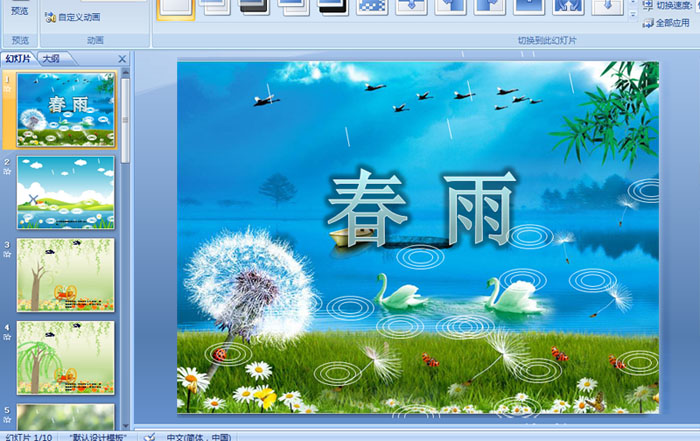This screenshot has width=700, height=441.
Task: Click the thumbnail pane scroll-up arrow
Action: tap(125, 72)
